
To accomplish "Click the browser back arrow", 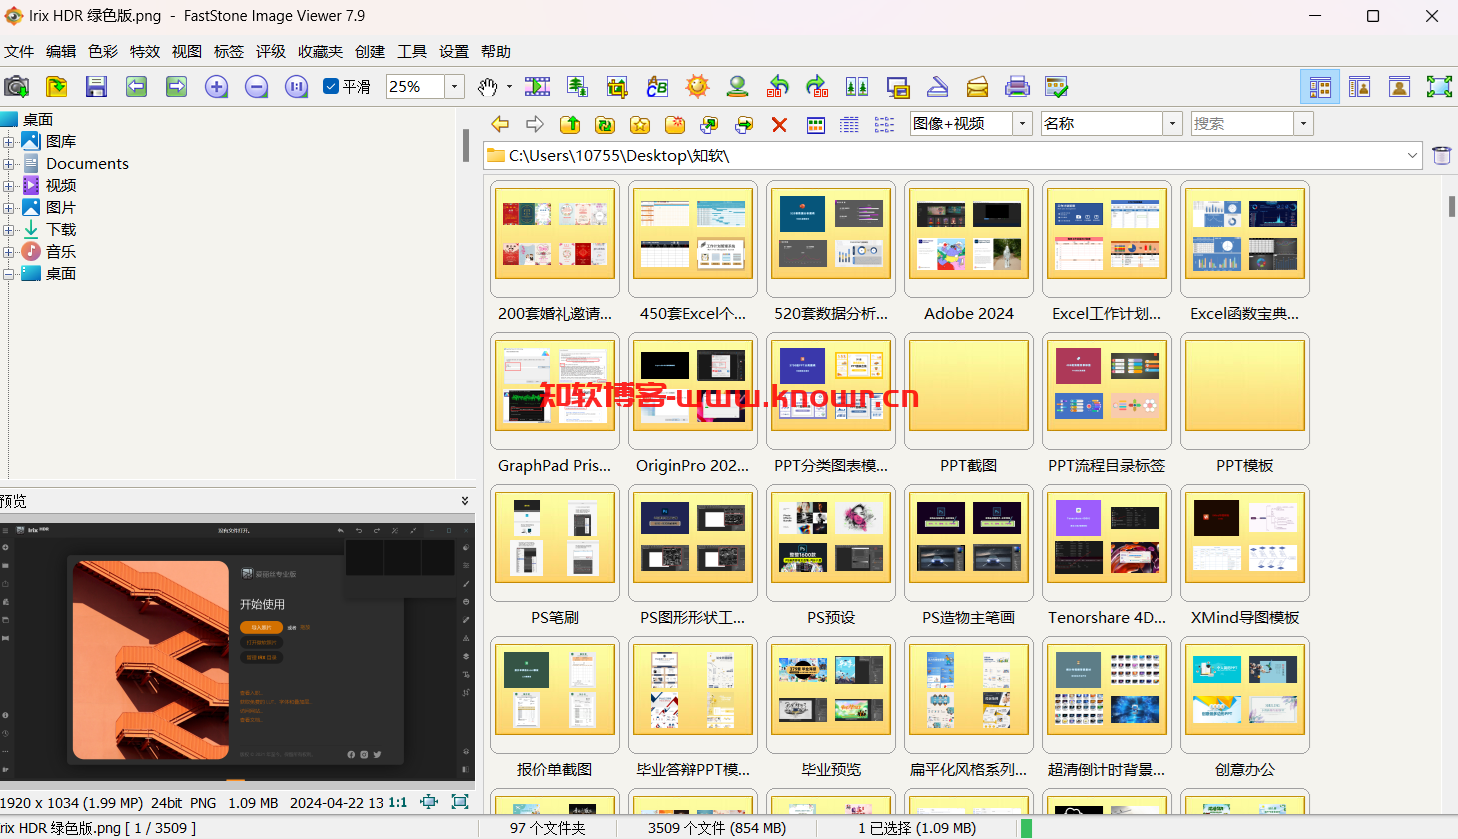I will click(x=500, y=124).
